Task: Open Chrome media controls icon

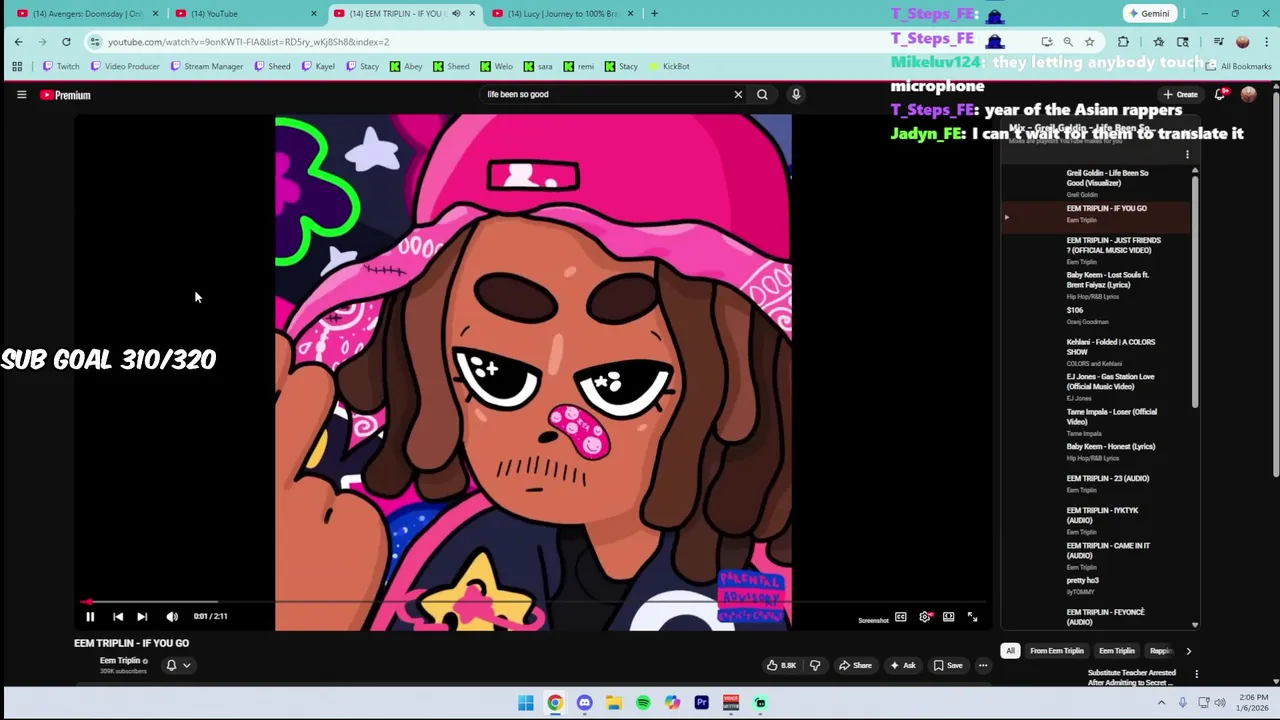Action: 1218,42
